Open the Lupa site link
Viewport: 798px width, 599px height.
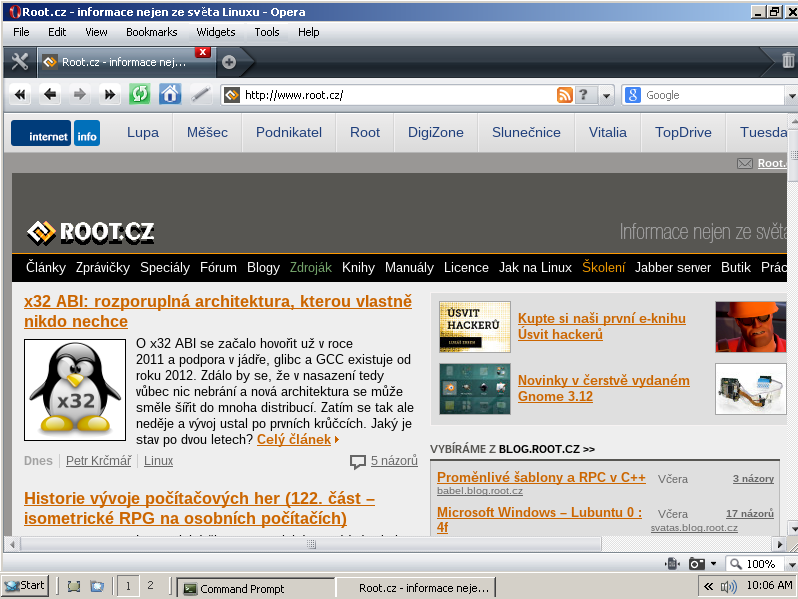click(x=142, y=132)
